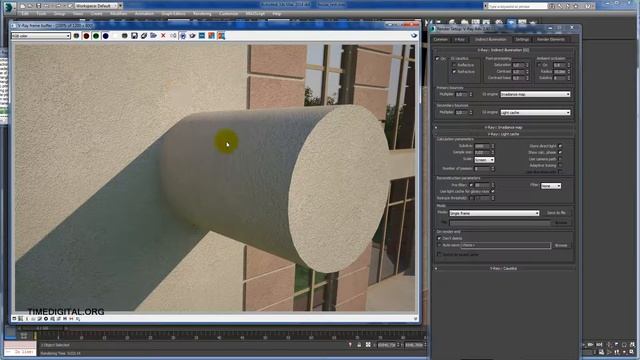The height and width of the screenshot is (360, 640).
Task: Click the lock selection icon in status bar
Action: tap(359, 345)
